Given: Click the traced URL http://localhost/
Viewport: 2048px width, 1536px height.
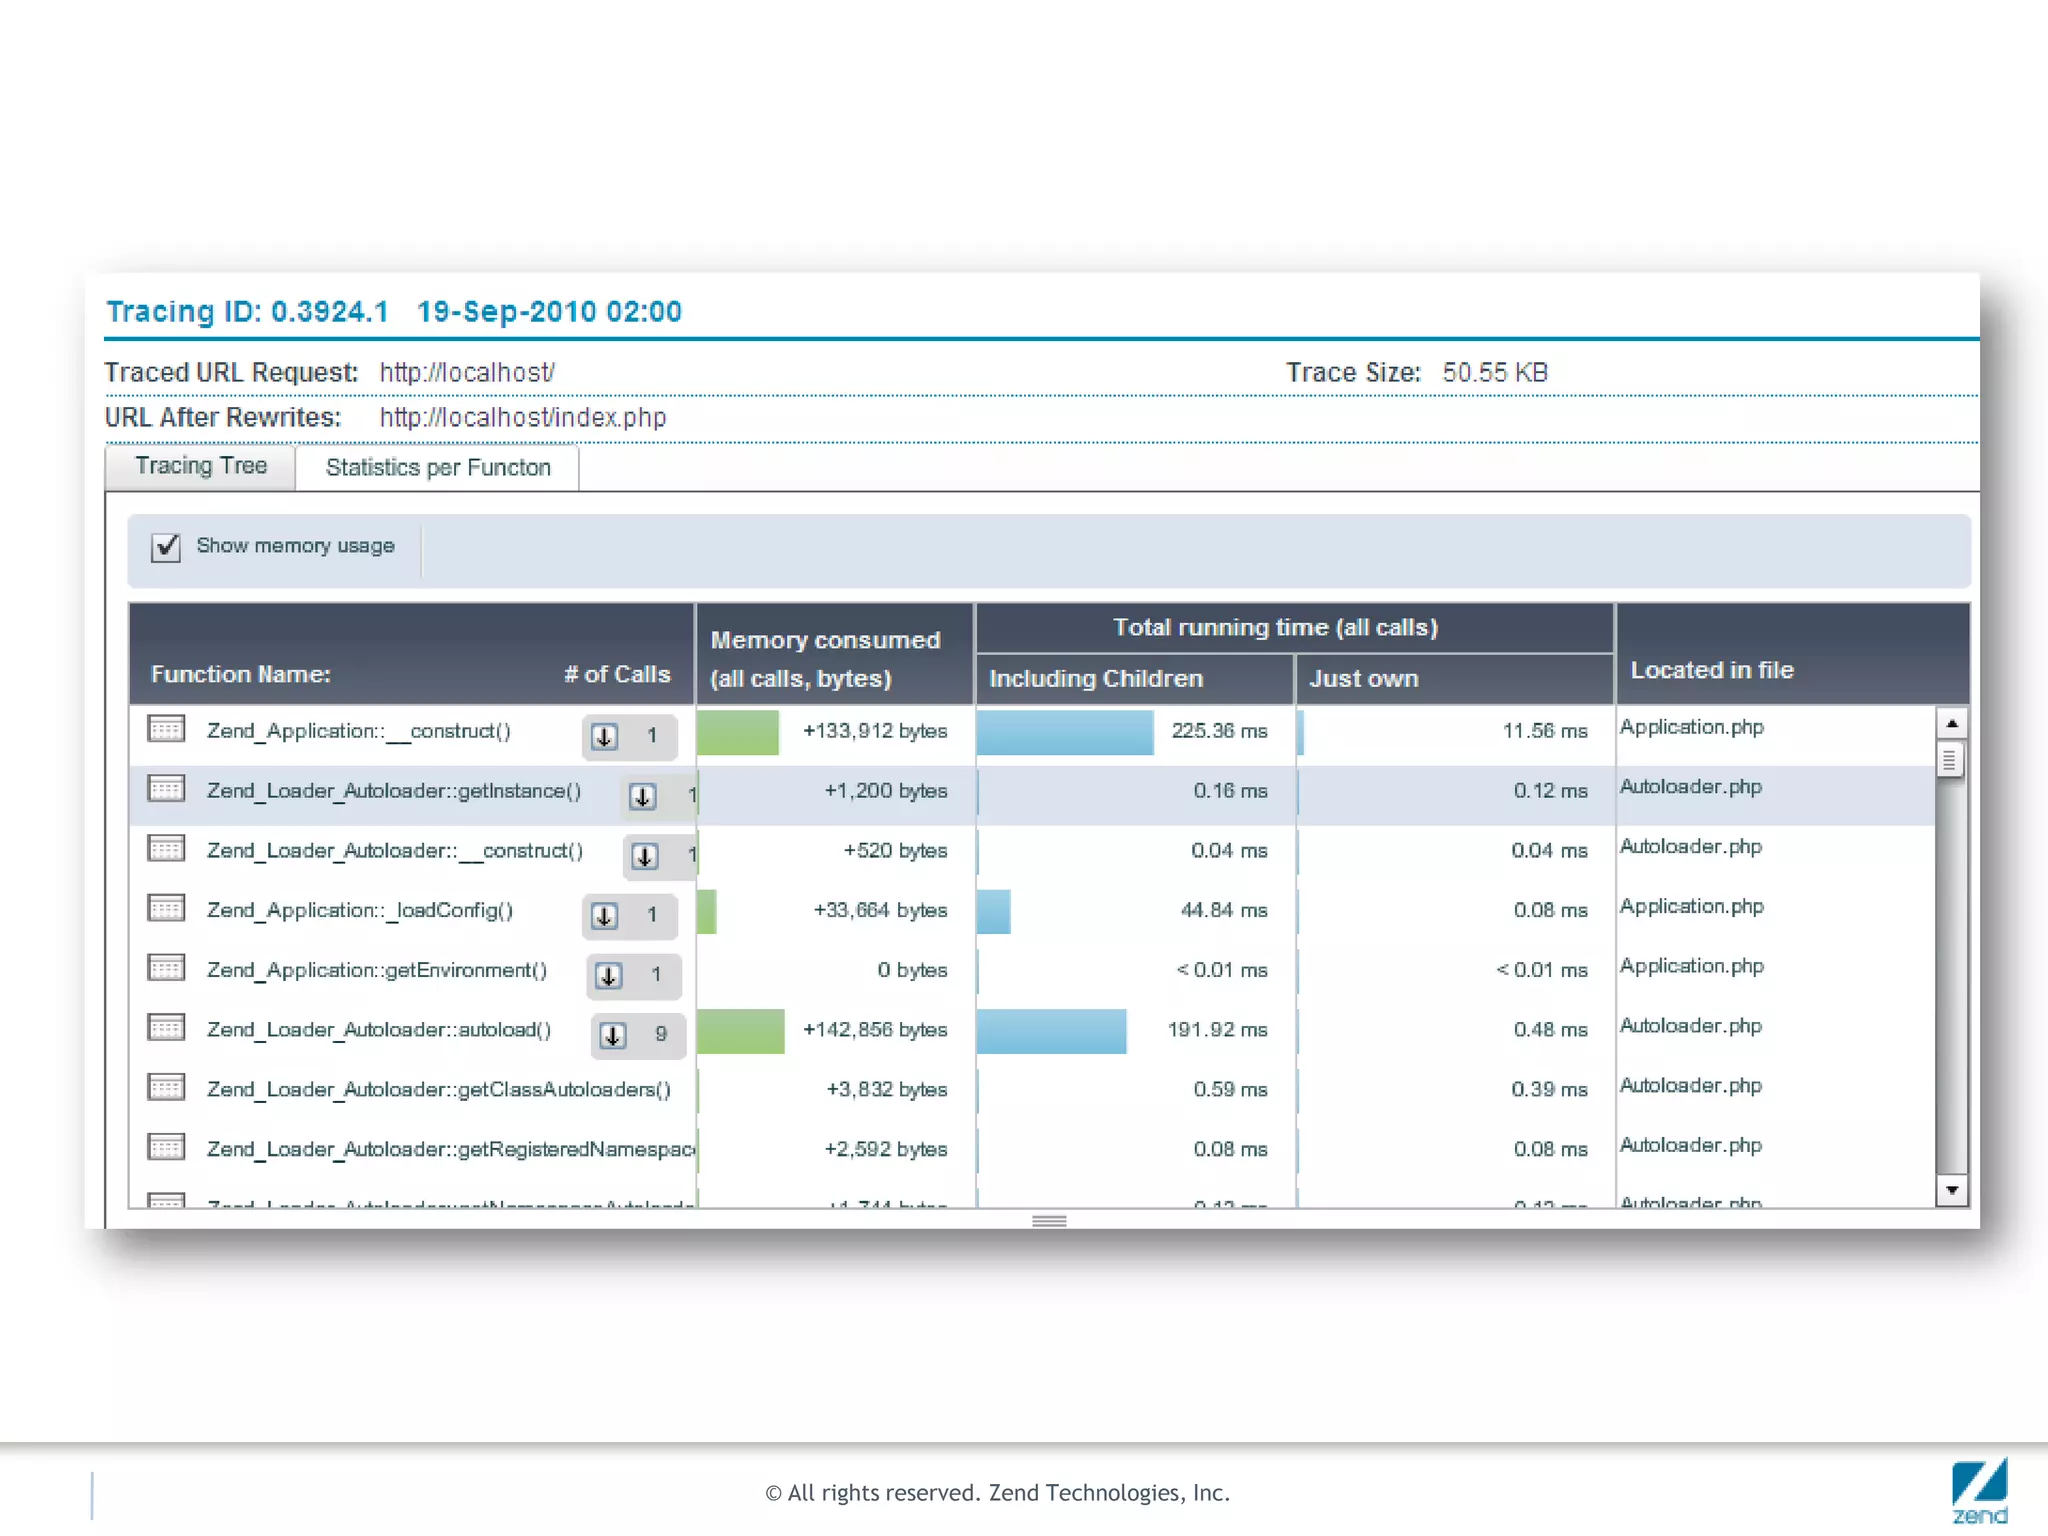Looking at the screenshot, I should (466, 373).
